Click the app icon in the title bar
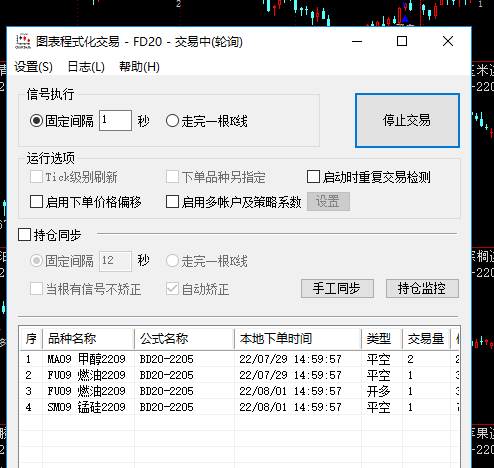This screenshot has width=494, height=468. coord(23,41)
